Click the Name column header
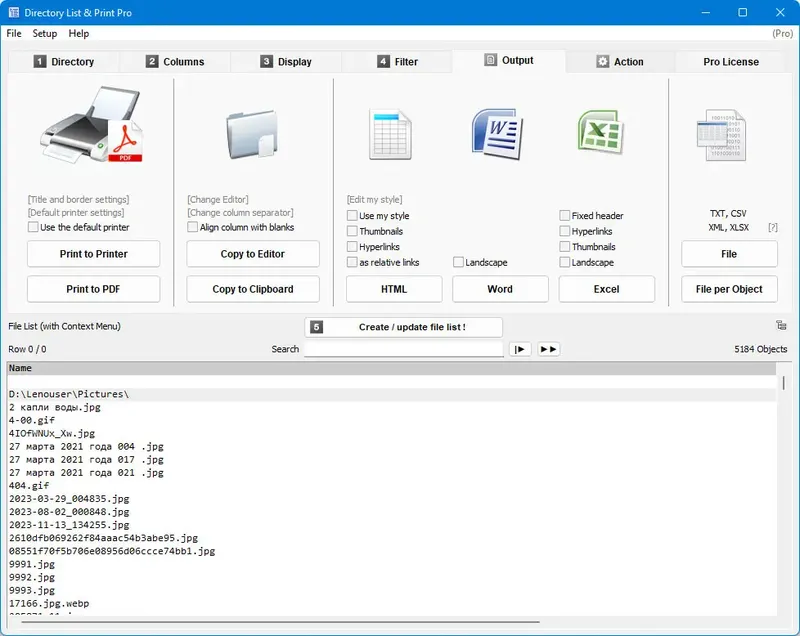 click(391, 368)
